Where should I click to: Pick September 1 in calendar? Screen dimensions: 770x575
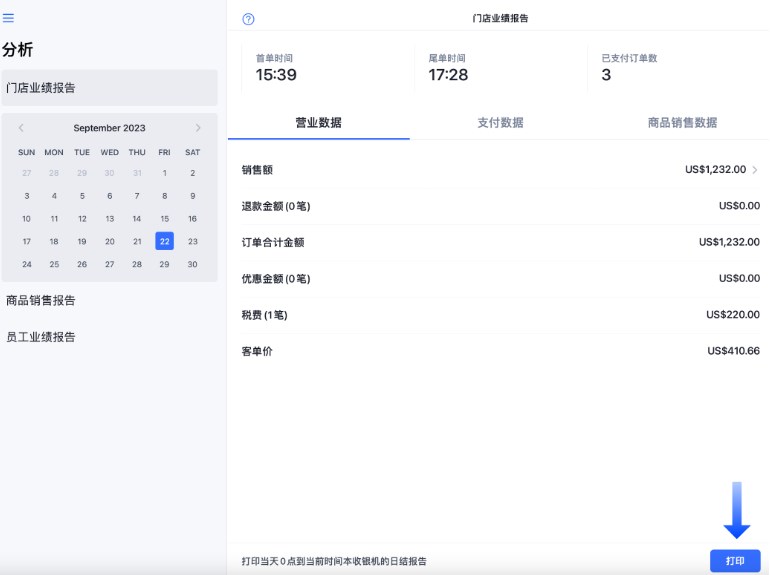point(165,173)
